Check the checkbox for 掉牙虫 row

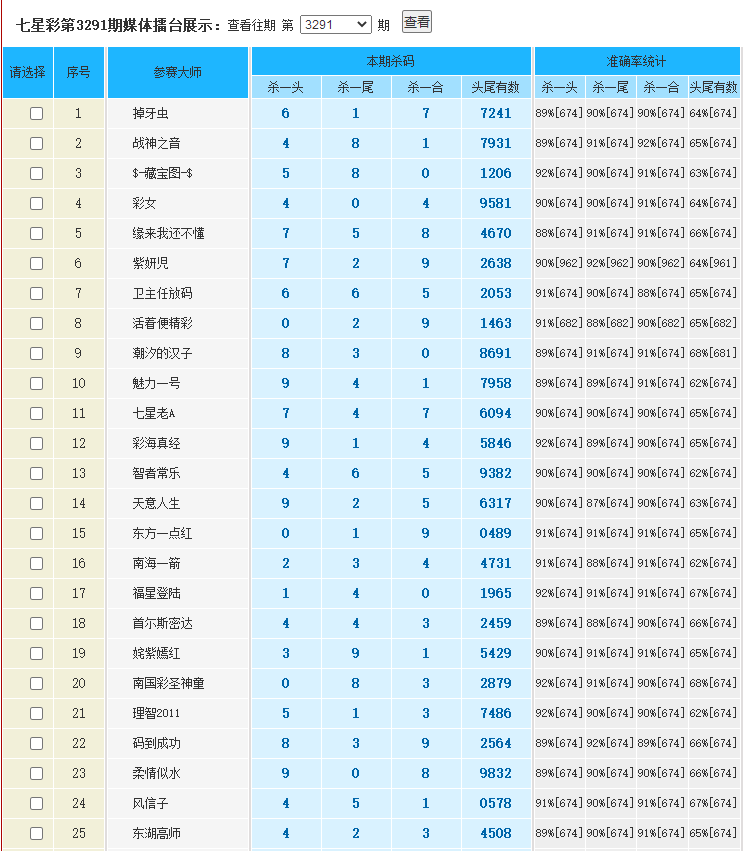[x=37, y=114]
